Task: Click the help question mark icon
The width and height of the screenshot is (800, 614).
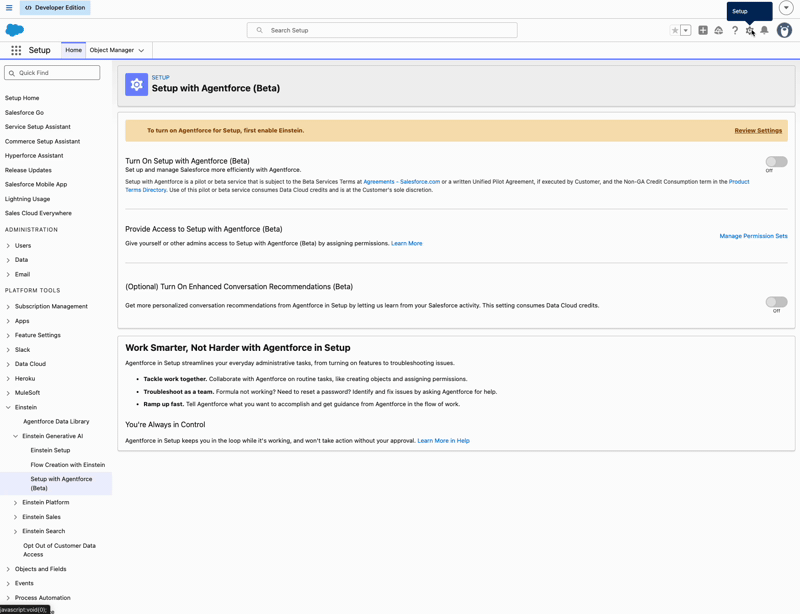Action: (735, 30)
